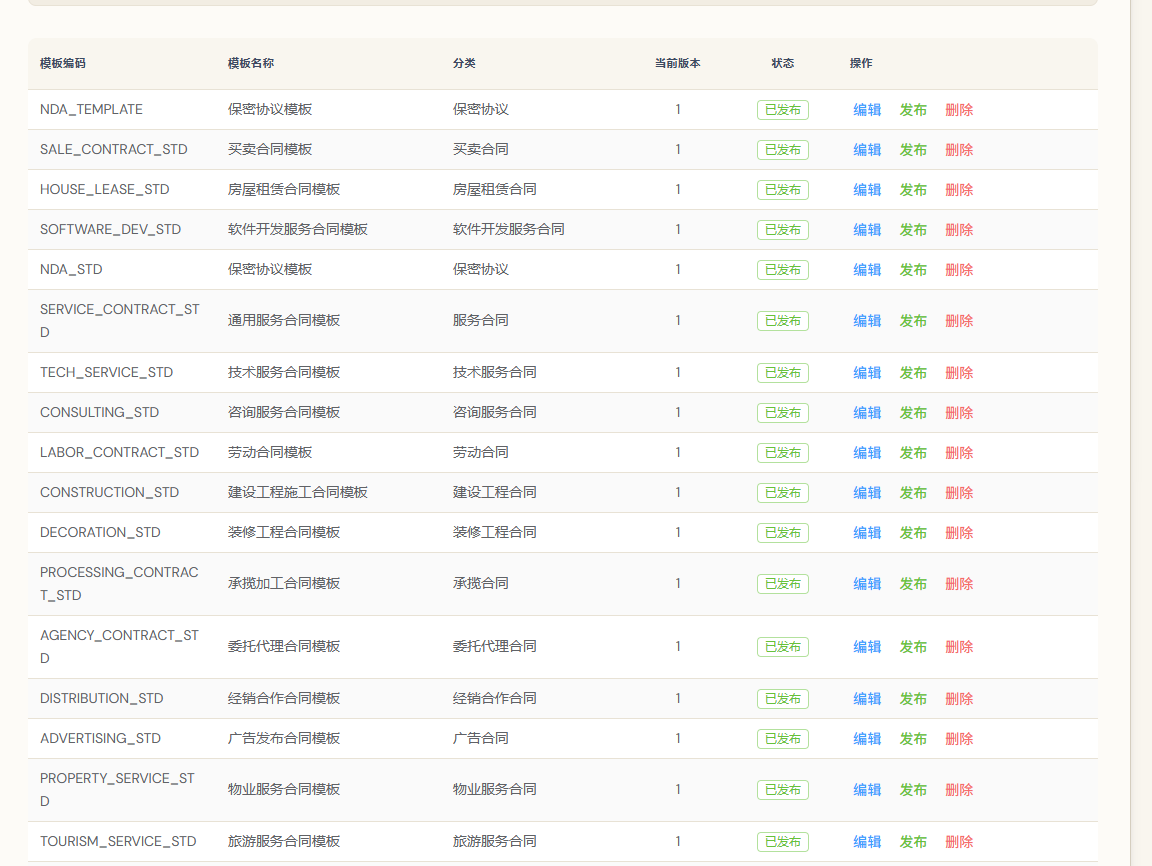Edit the SERVICE_CONTRACT_STD template
Screen dimensions: 1152x866
867,321
